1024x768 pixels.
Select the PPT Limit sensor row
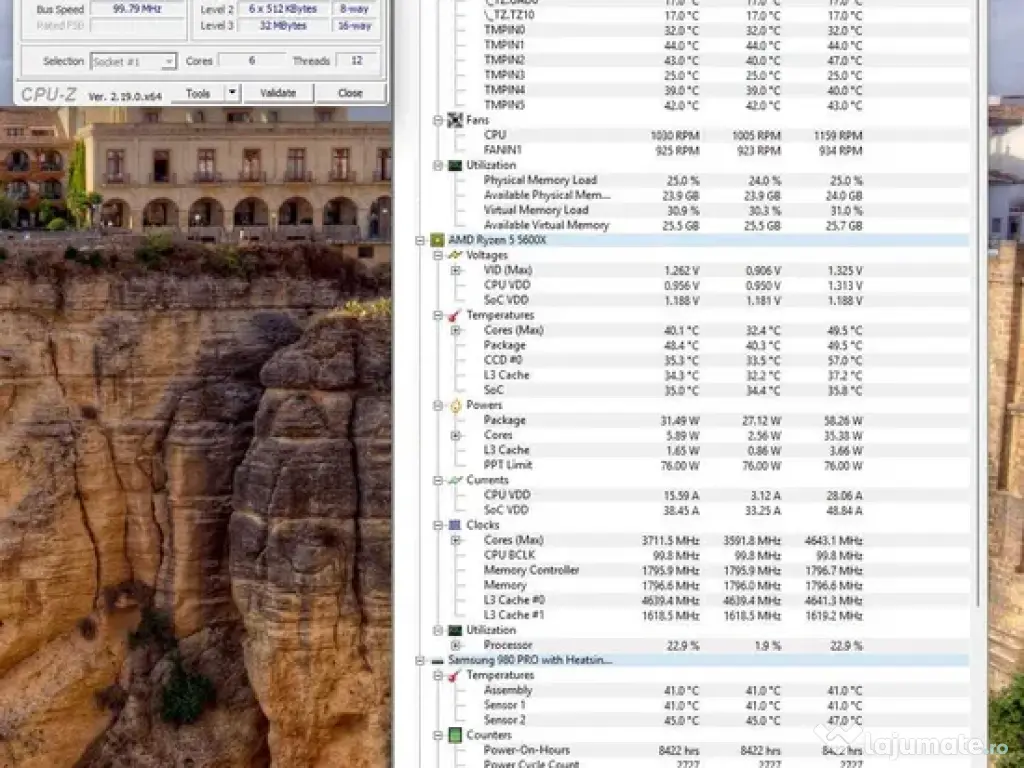point(508,465)
